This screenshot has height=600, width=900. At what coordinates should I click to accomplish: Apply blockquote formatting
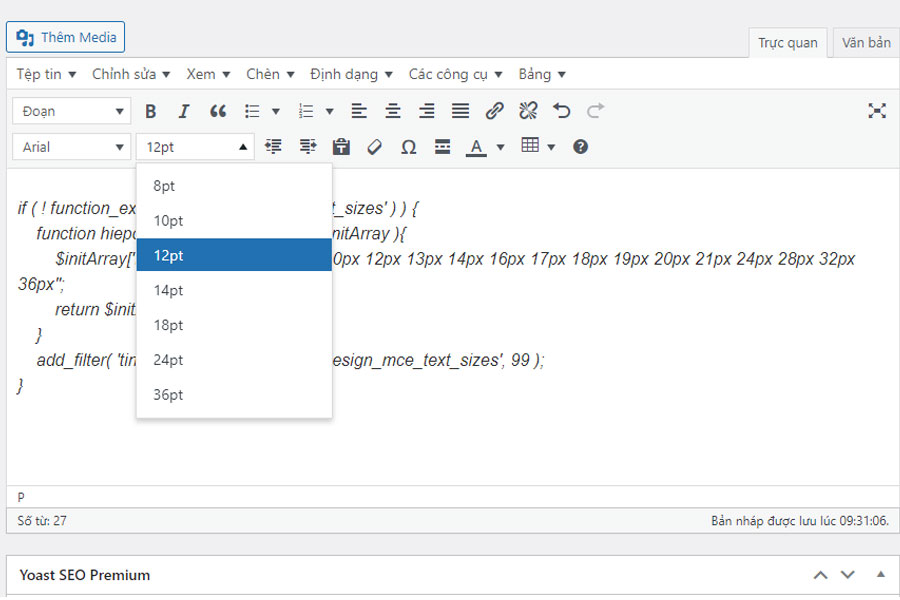(x=218, y=111)
